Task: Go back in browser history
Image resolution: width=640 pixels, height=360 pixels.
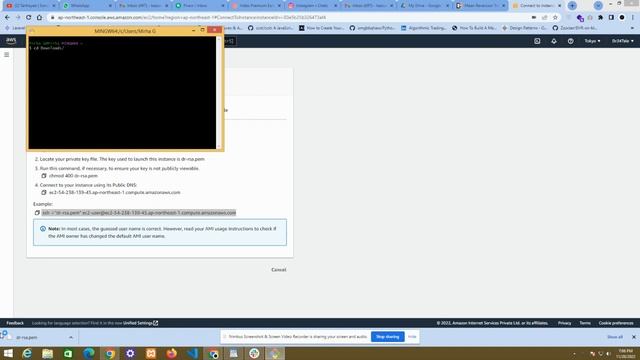Action: [x=7, y=18]
